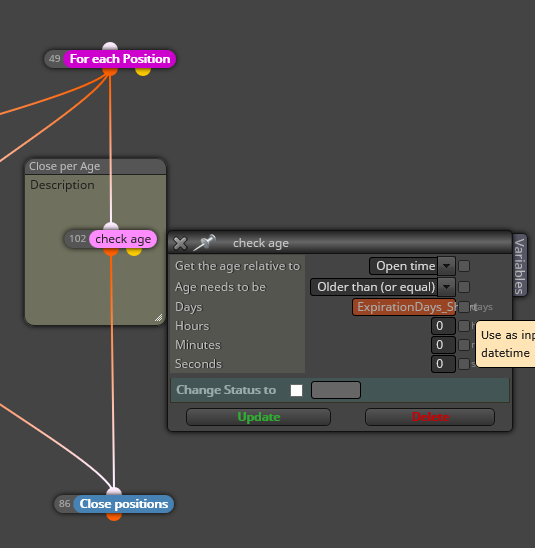Click the yellow output connector of check age

(x=134, y=251)
